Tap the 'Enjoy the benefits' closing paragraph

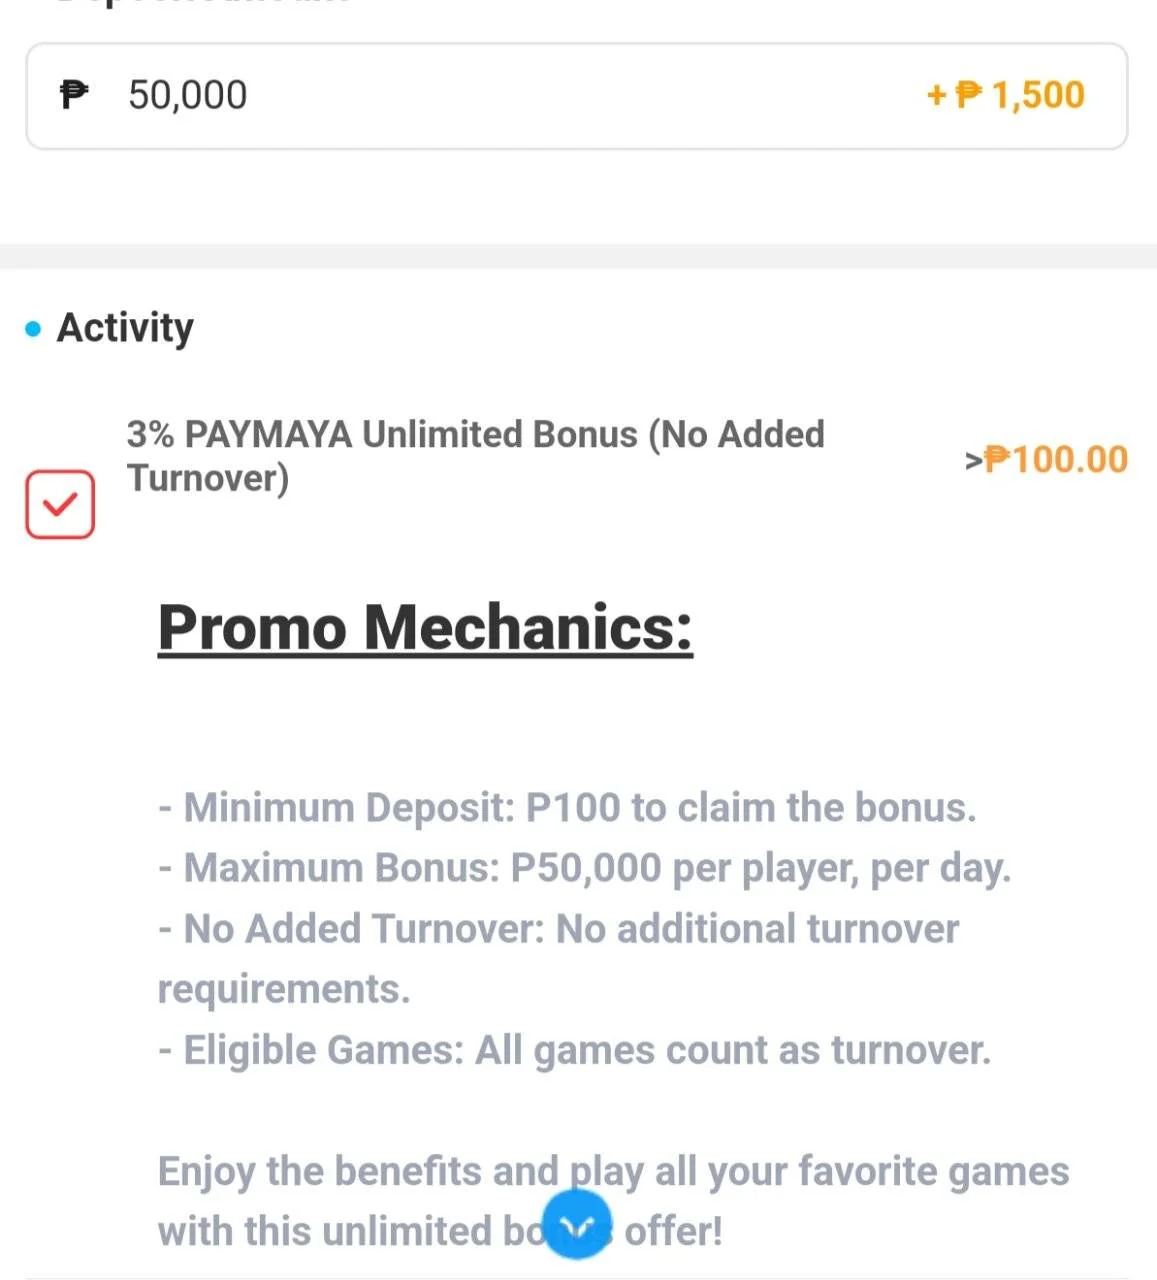coord(613,1201)
